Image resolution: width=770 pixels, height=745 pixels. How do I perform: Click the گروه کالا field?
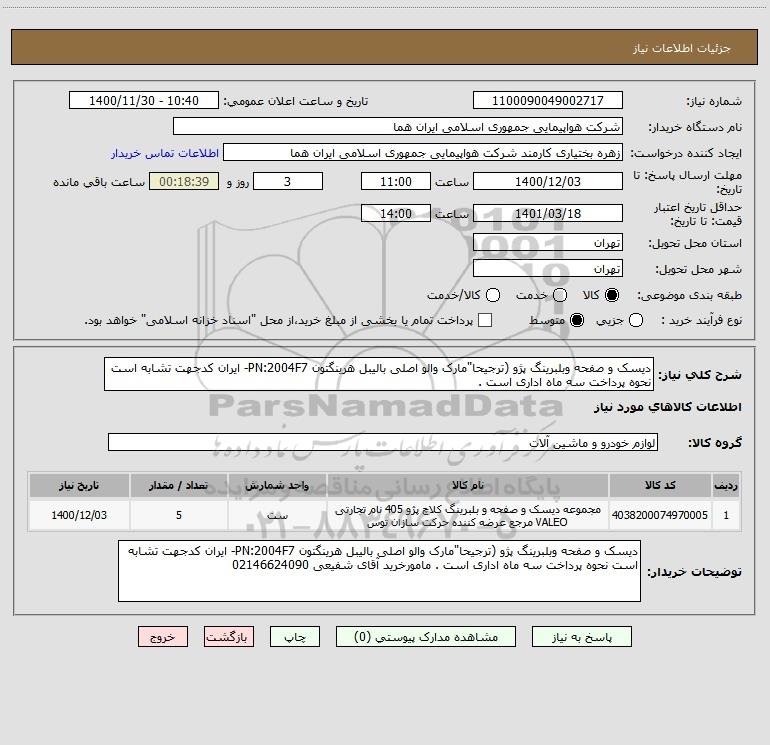coord(383,442)
